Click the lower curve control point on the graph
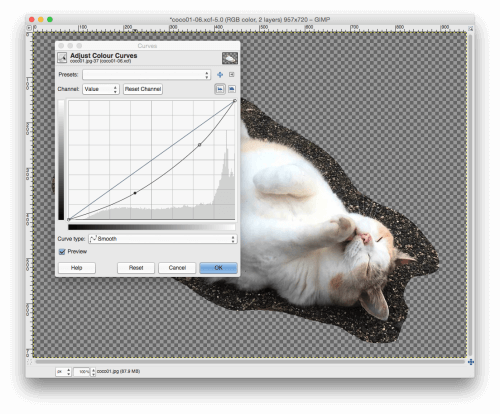The width and height of the screenshot is (500, 414). 135,193
